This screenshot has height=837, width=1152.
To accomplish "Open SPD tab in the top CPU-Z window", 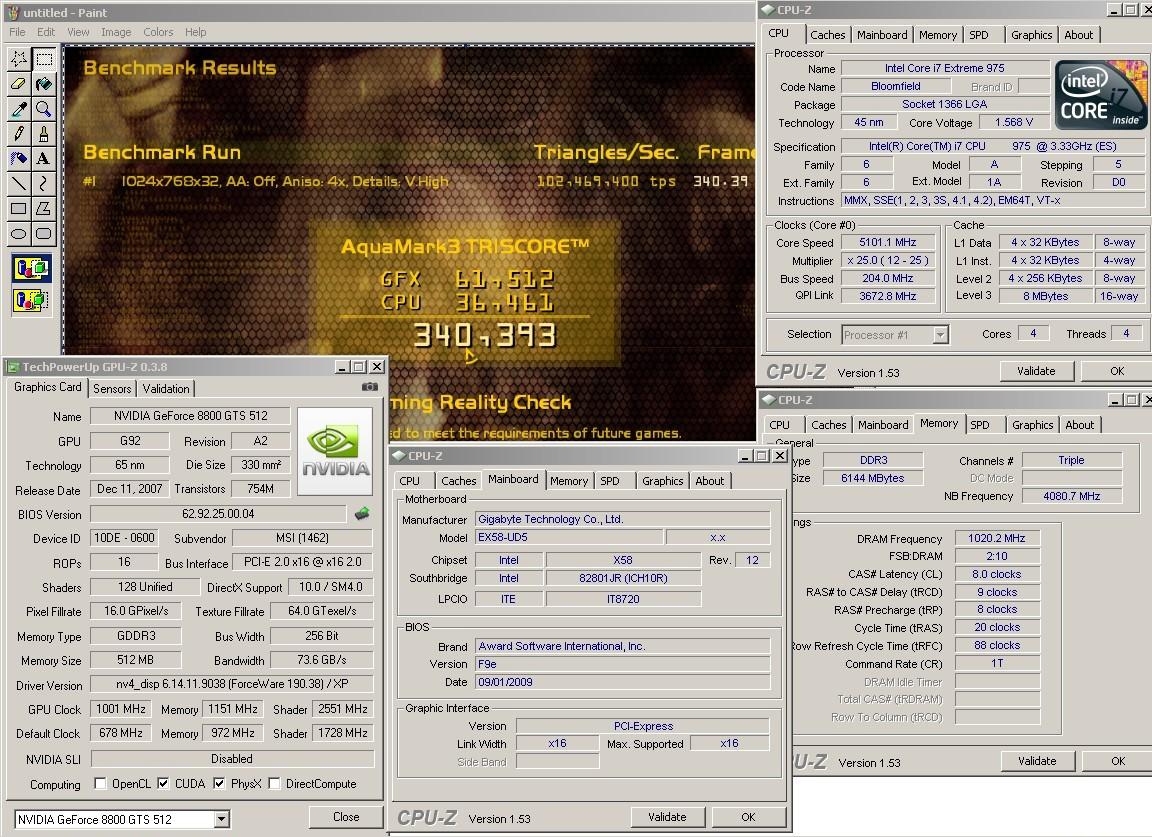I will click(x=979, y=35).
